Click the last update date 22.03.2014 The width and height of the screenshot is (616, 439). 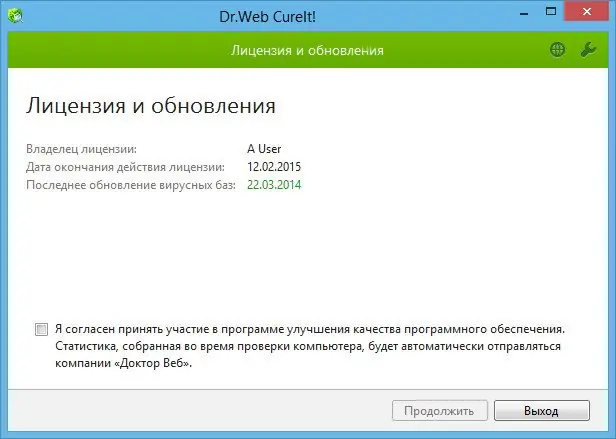coord(274,185)
